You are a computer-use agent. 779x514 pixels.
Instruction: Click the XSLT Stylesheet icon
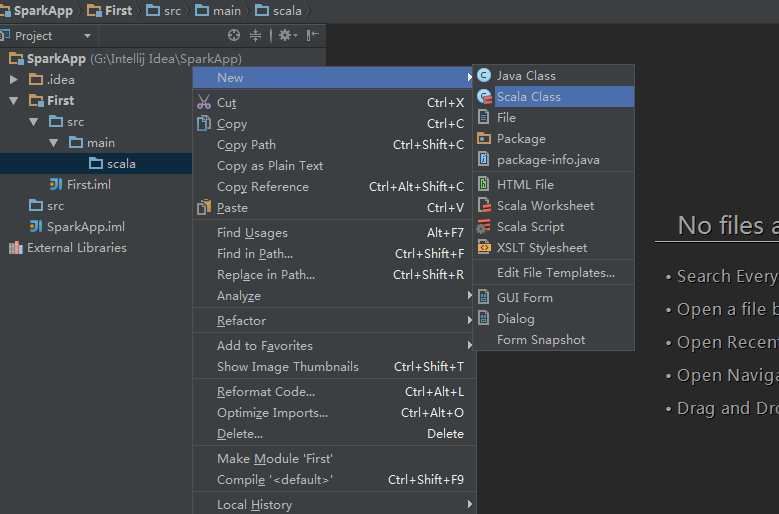point(484,247)
